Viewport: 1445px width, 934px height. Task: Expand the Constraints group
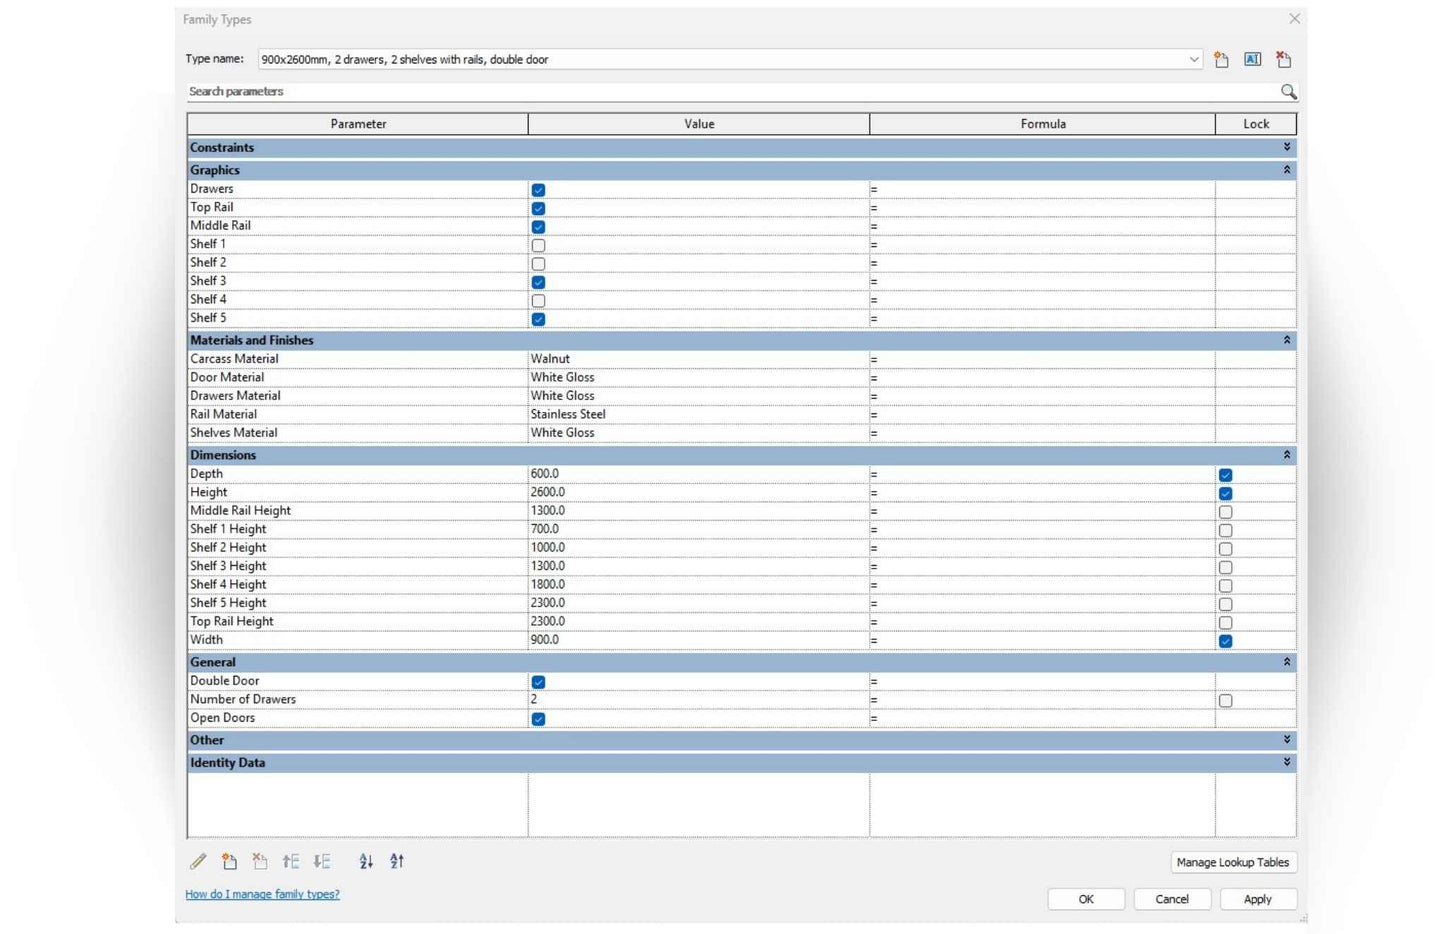pos(1287,147)
